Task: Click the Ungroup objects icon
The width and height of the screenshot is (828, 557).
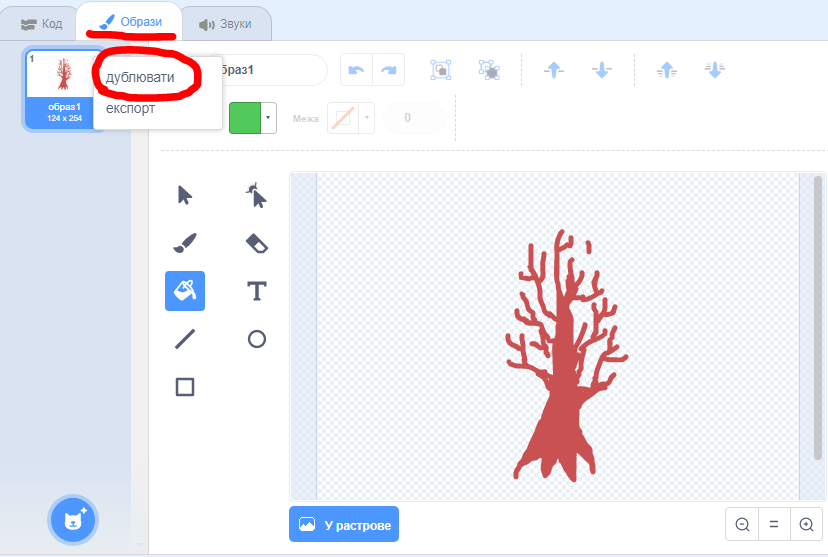Action: 489,70
